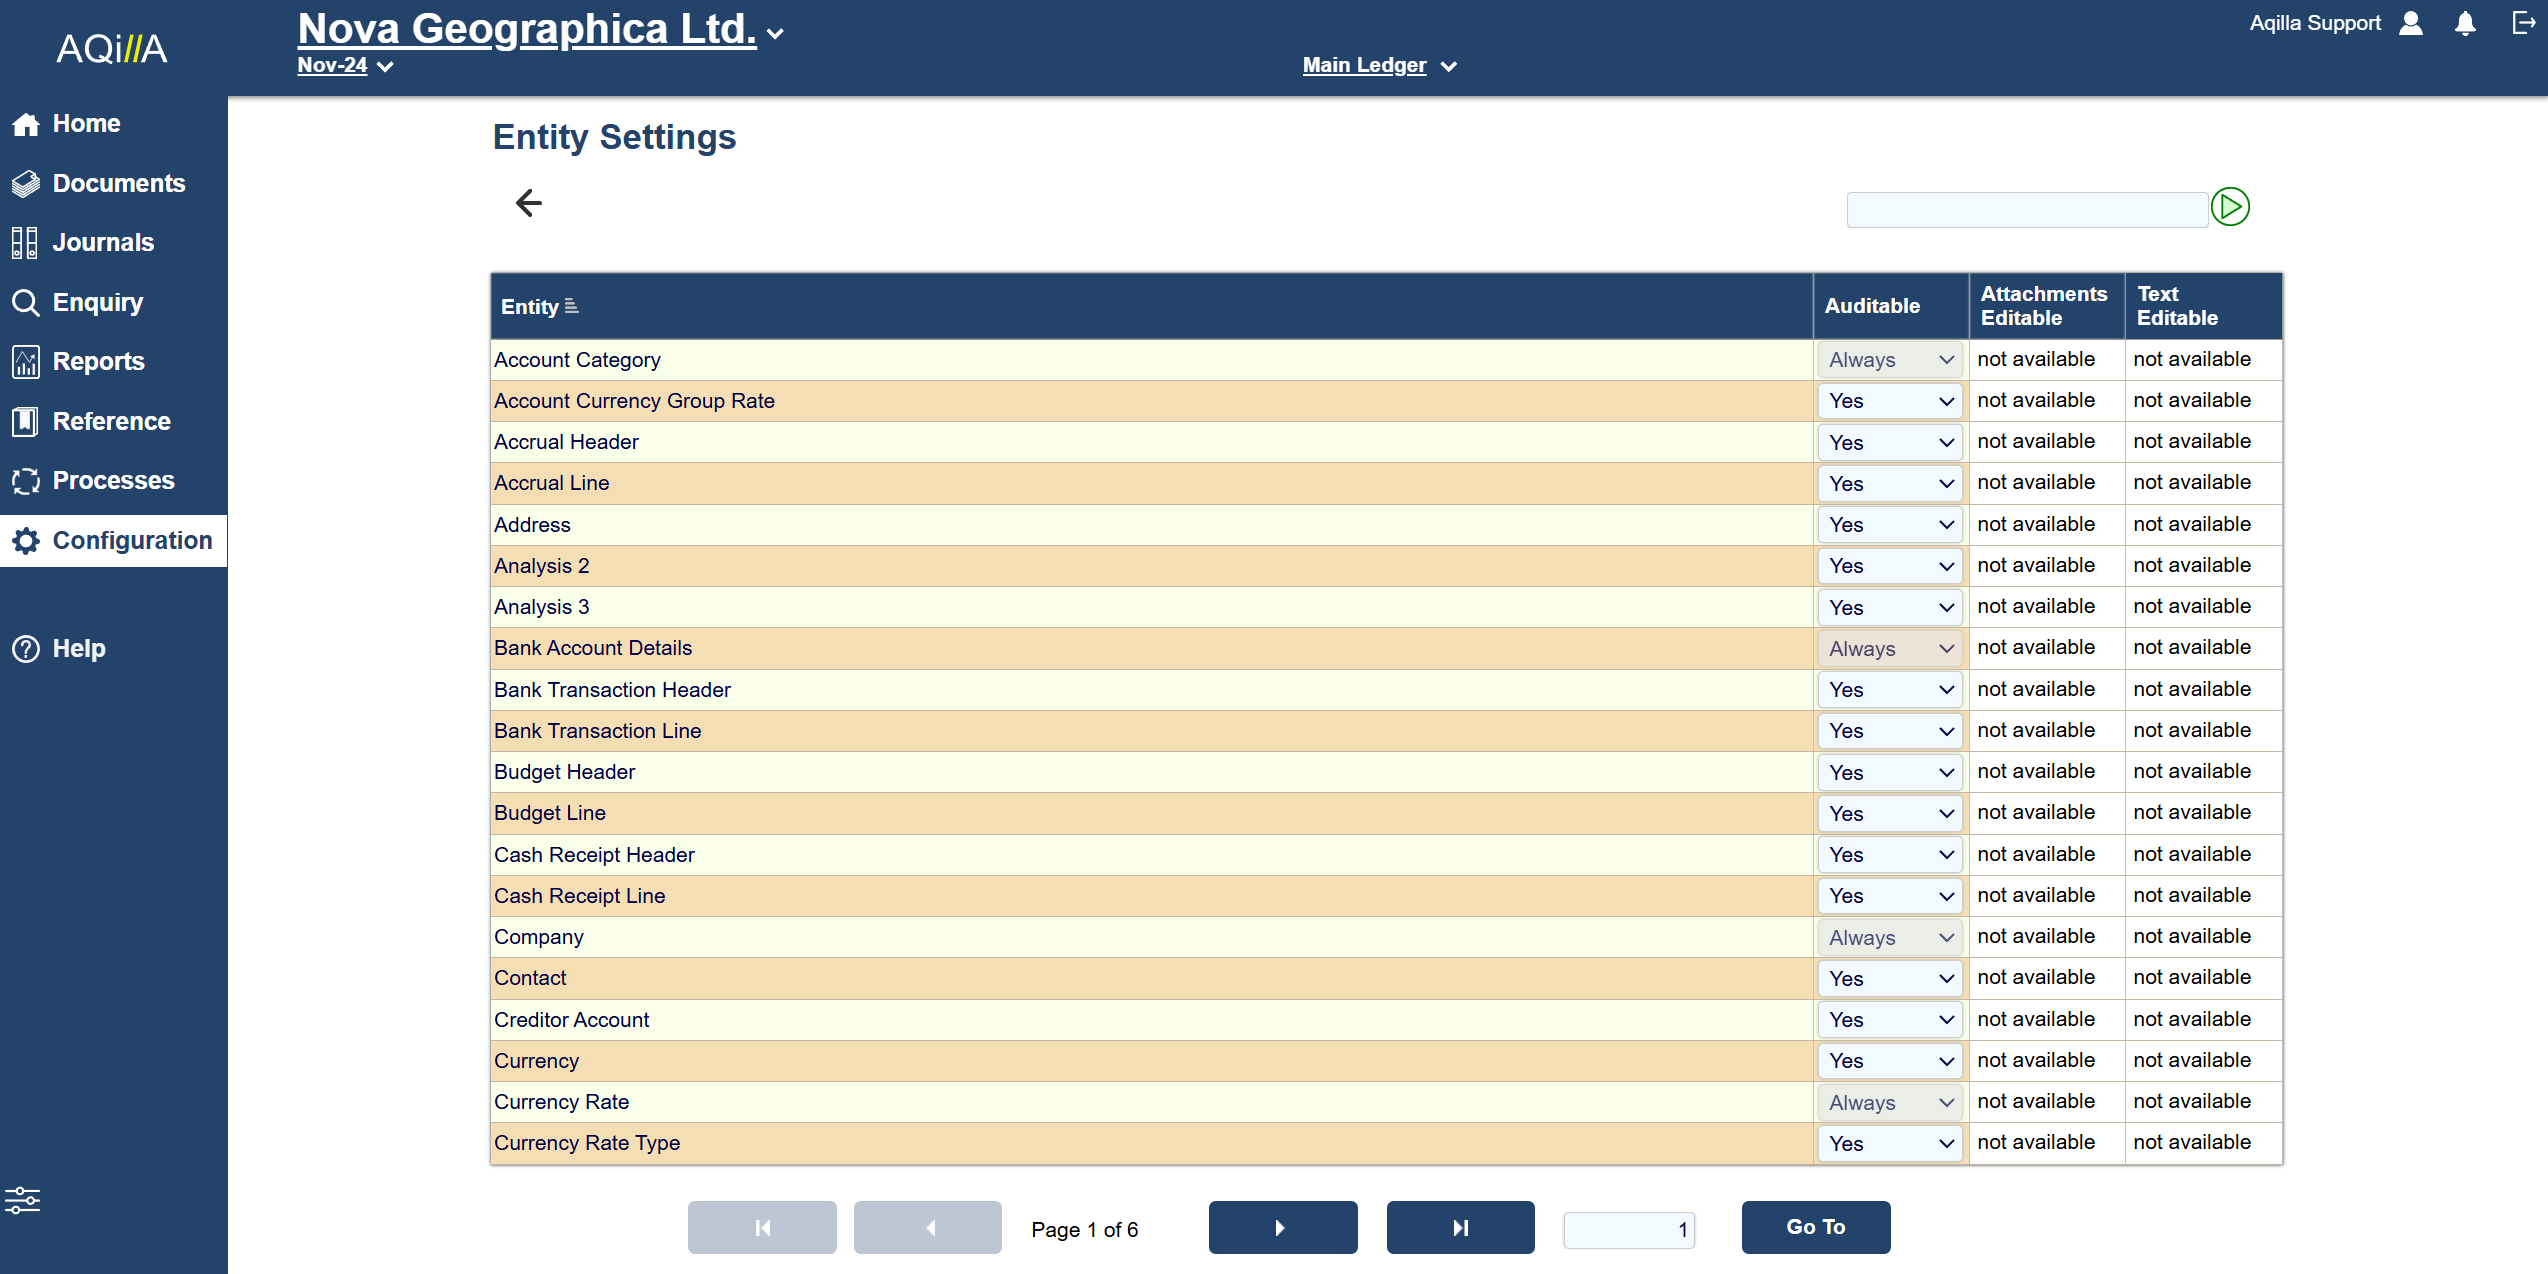The image size is (2548, 1274).
Task: Click the logout icon
Action: tap(2523, 24)
